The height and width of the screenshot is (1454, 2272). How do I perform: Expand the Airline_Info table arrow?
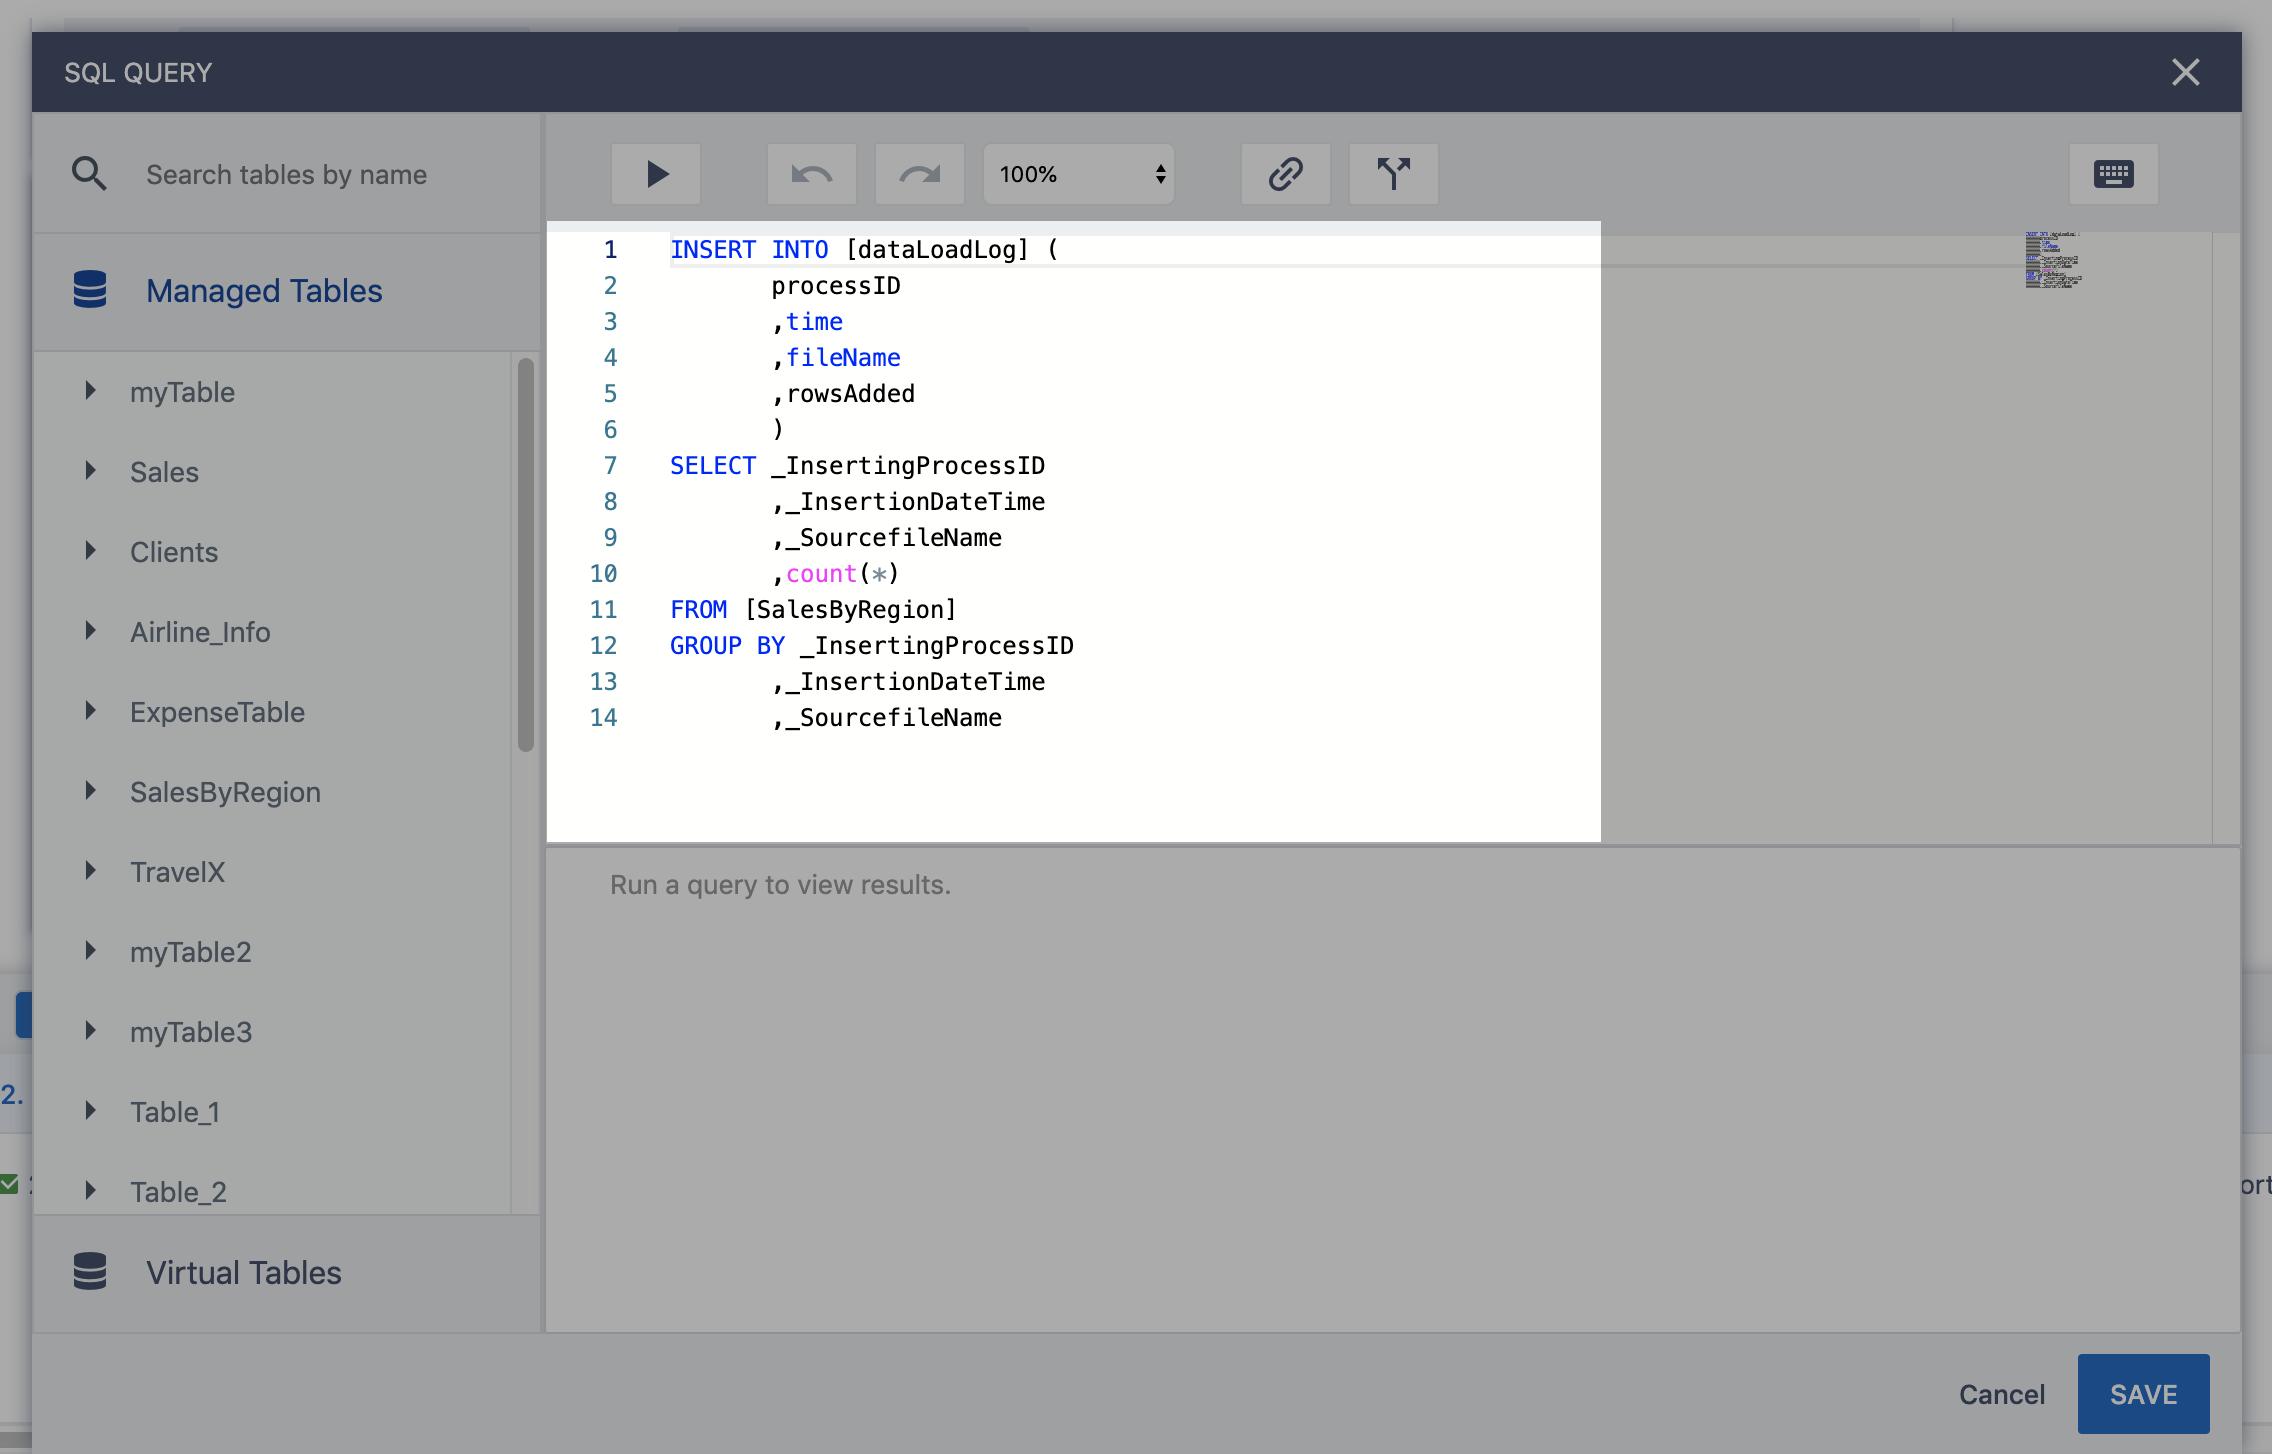coord(91,631)
